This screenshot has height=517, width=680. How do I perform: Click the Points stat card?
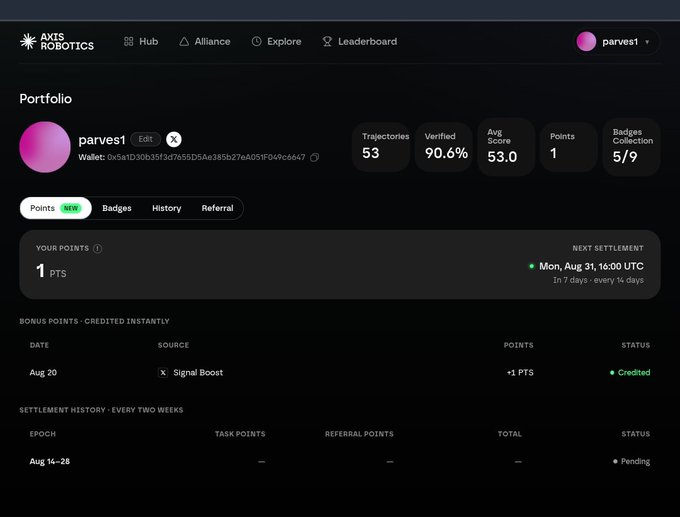[x=569, y=147]
